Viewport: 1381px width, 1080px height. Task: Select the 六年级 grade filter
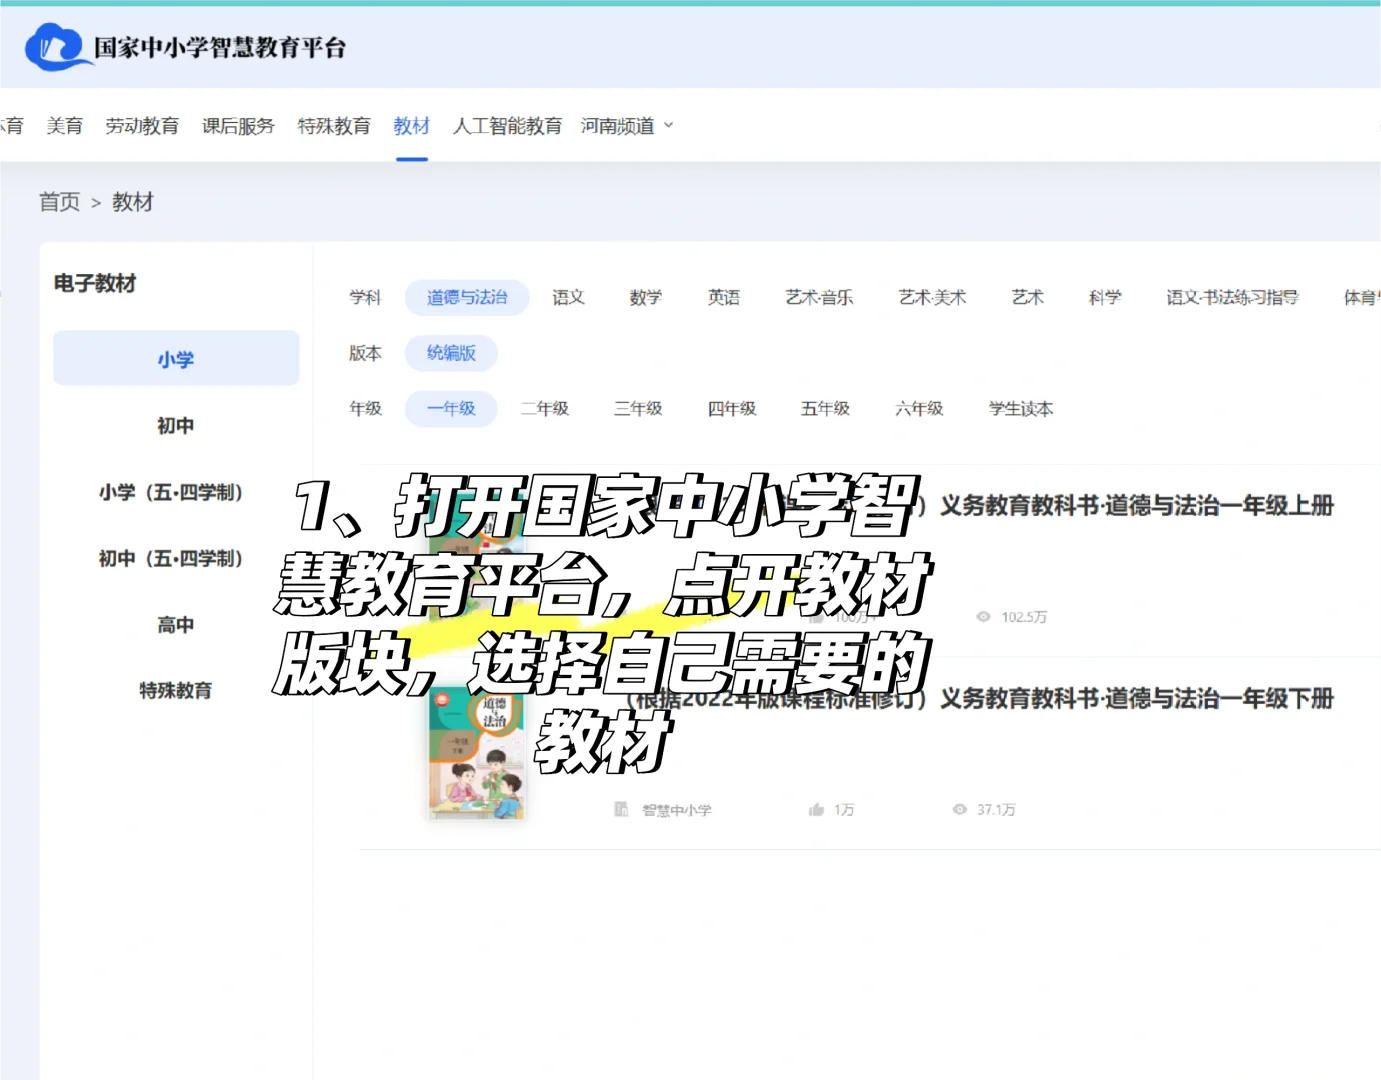click(x=919, y=408)
